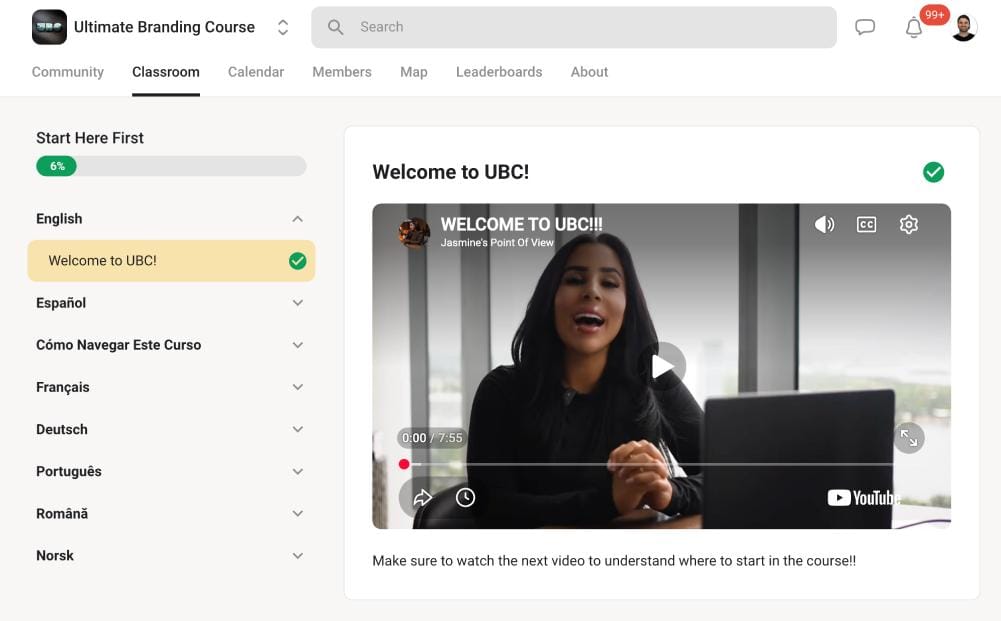This screenshot has width=1001, height=621.
Task: Open the group switcher up-down arrows
Action: click(x=283, y=27)
